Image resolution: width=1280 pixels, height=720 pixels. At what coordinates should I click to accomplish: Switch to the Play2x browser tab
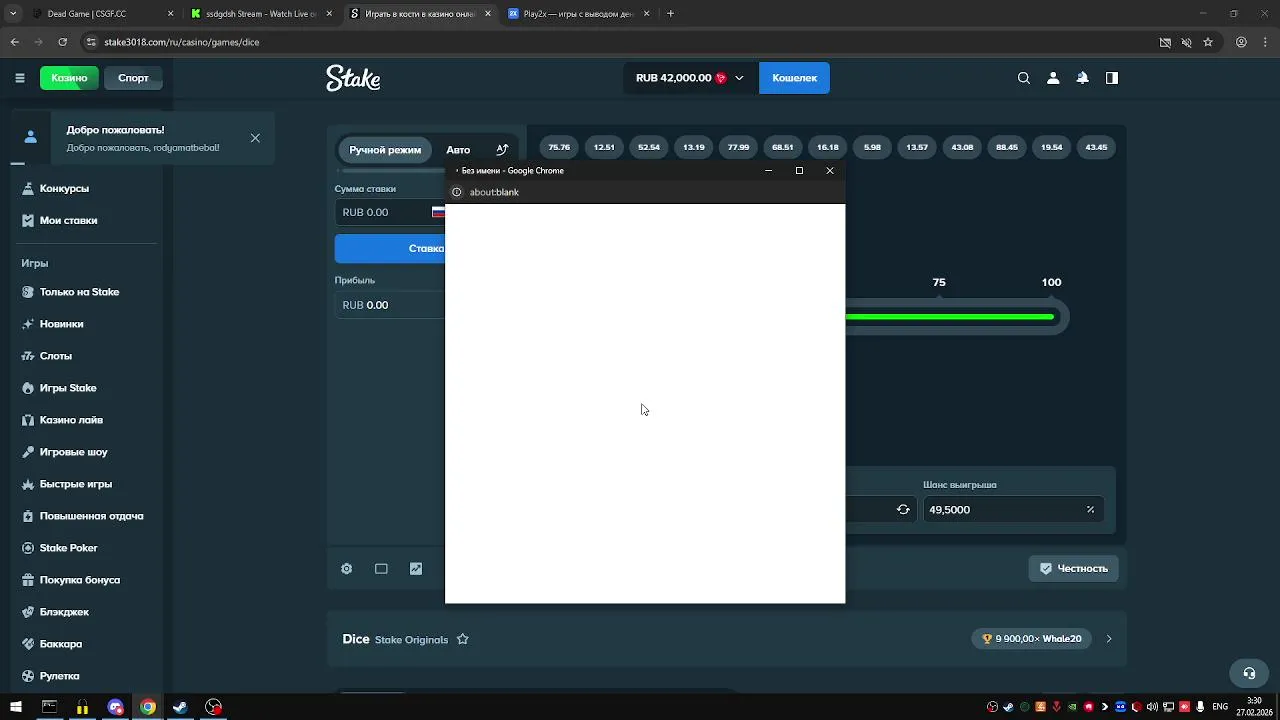click(578, 14)
